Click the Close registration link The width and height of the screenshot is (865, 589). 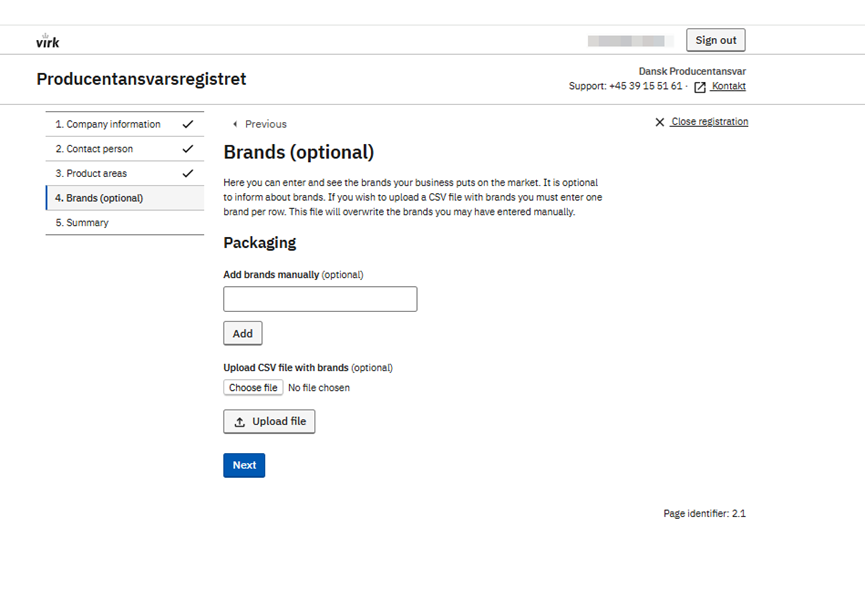tap(709, 122)
